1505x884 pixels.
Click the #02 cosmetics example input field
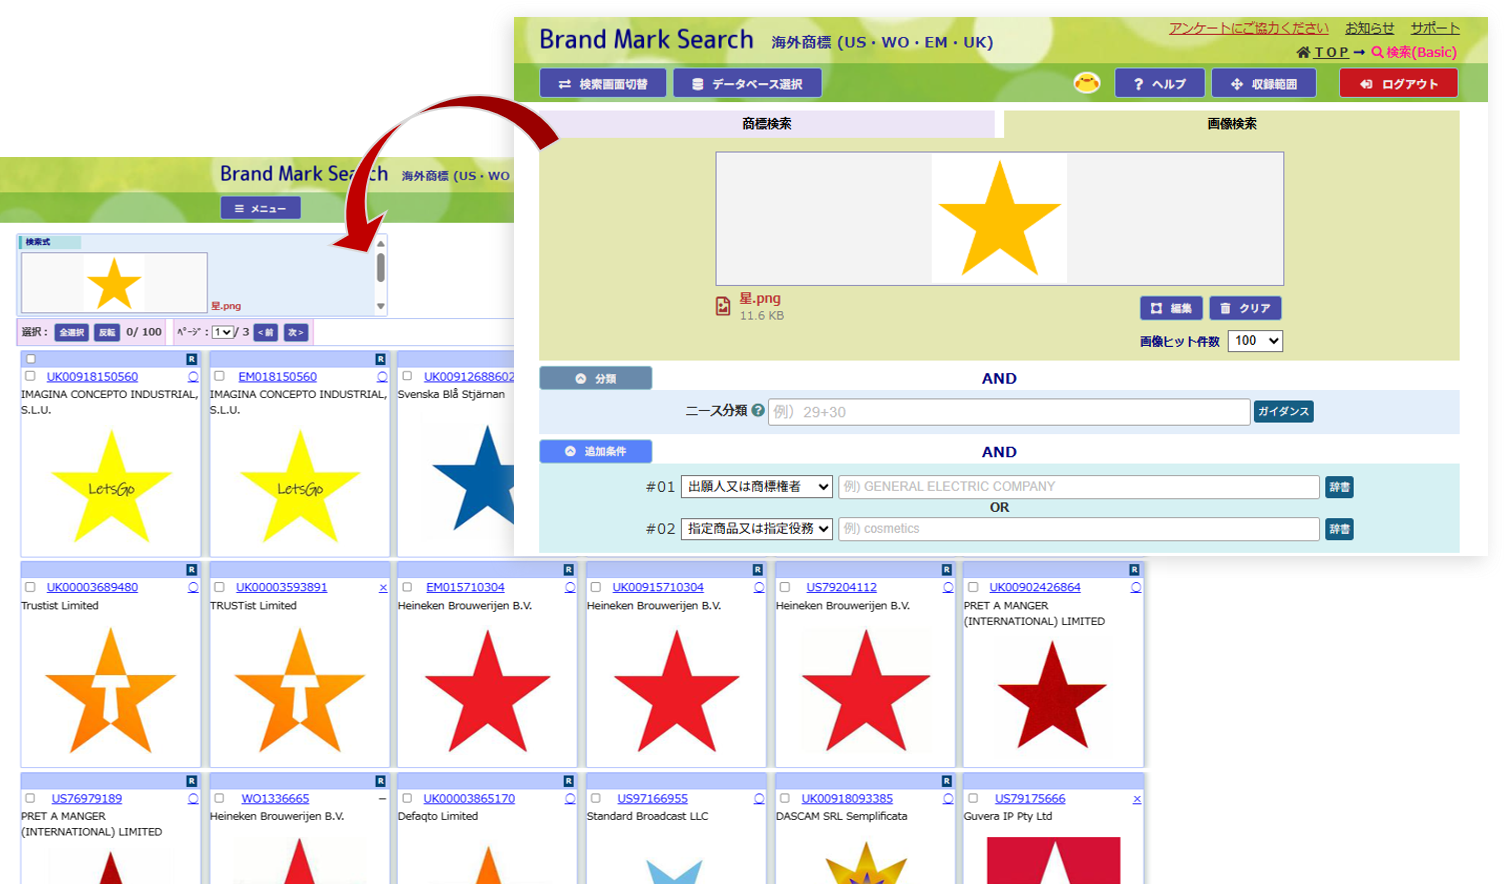pos(1079,529)
